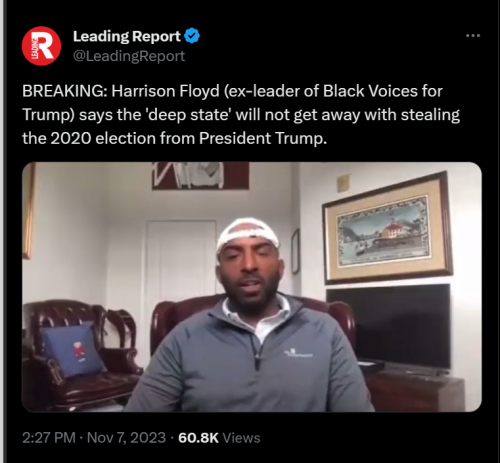
Task: Click the black TV screen in the video
Action: [389, 330]
